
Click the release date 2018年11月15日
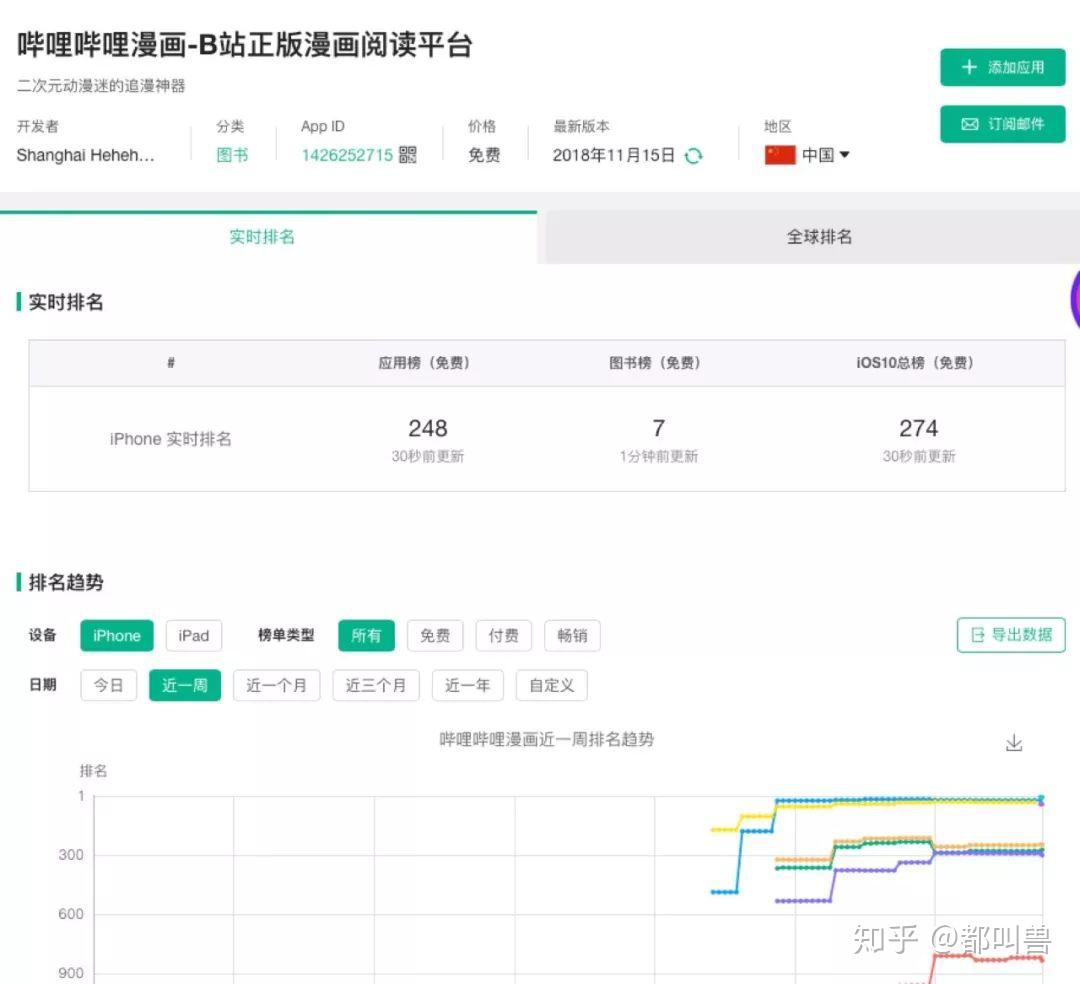tap(614, 155)
